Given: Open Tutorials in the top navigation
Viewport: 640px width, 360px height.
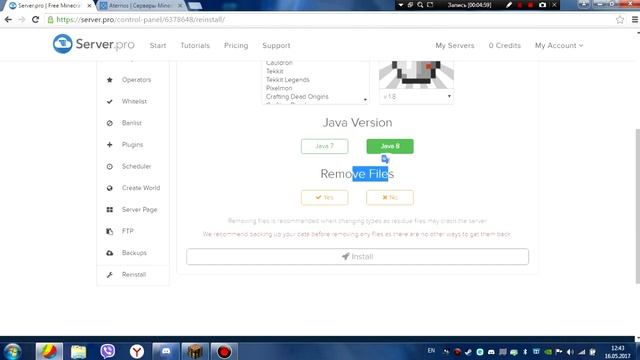Looking at the screenshot, I should tap(195, 45).
